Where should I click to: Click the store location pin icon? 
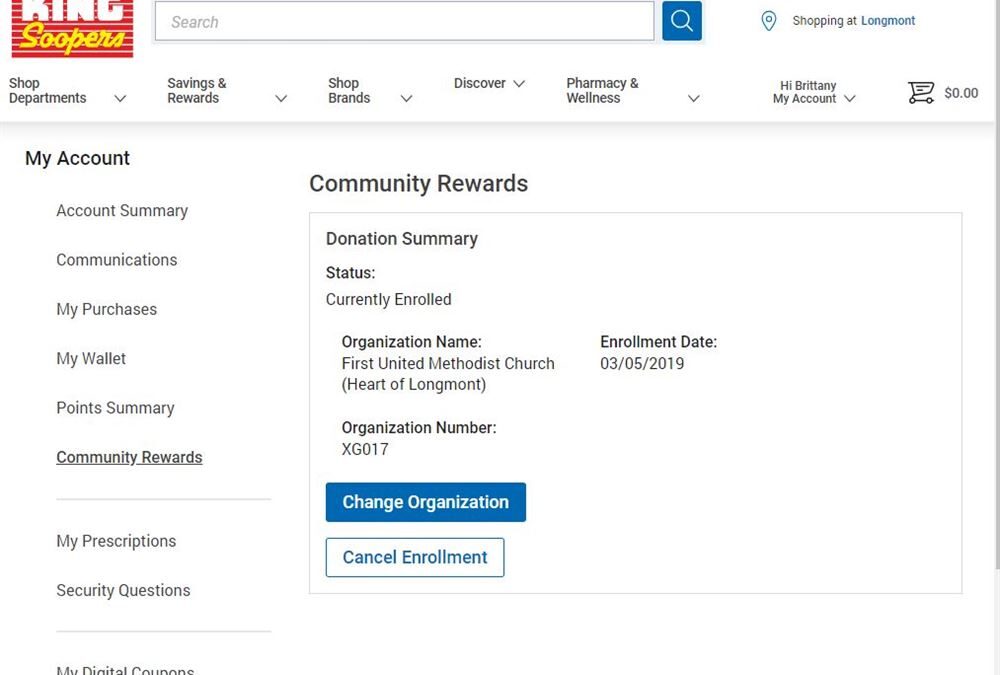tap(769, 21)
